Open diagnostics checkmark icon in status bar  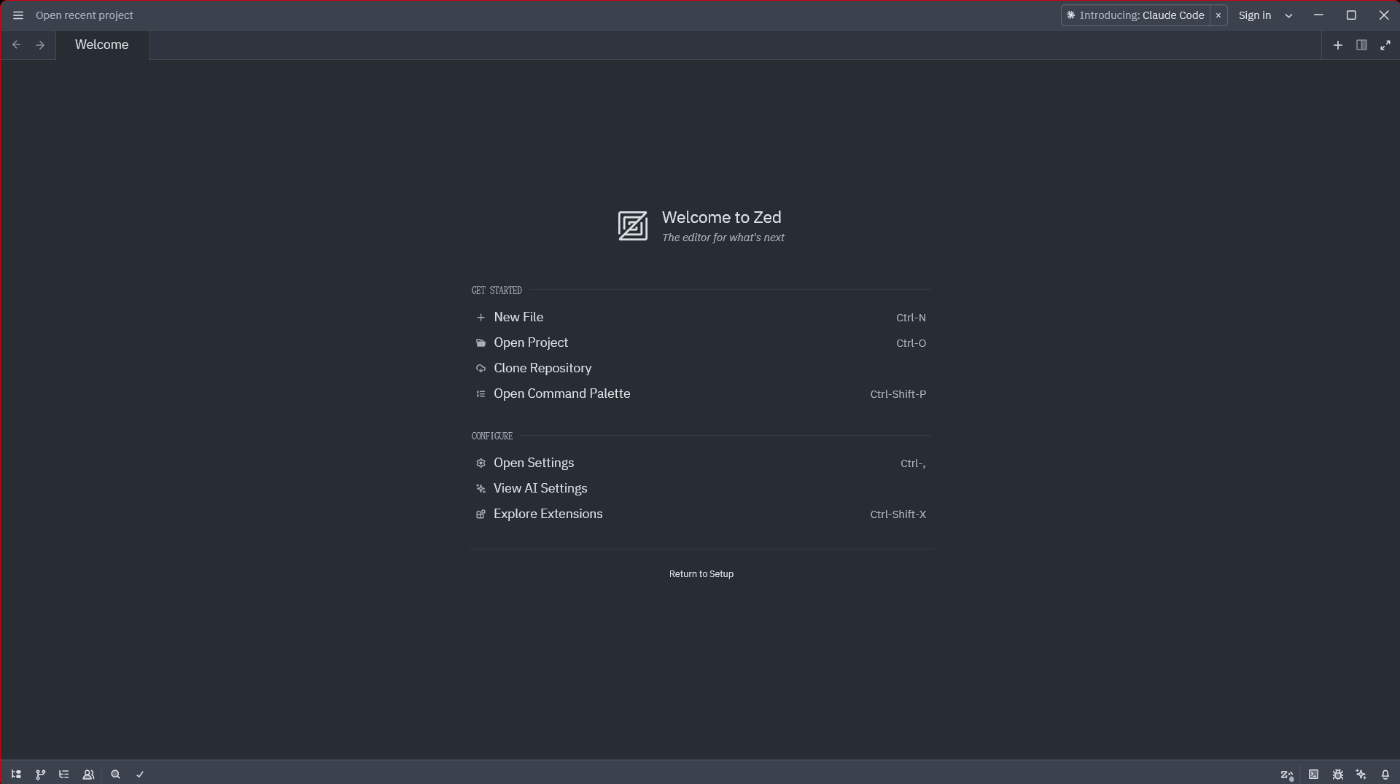[140, 774]
